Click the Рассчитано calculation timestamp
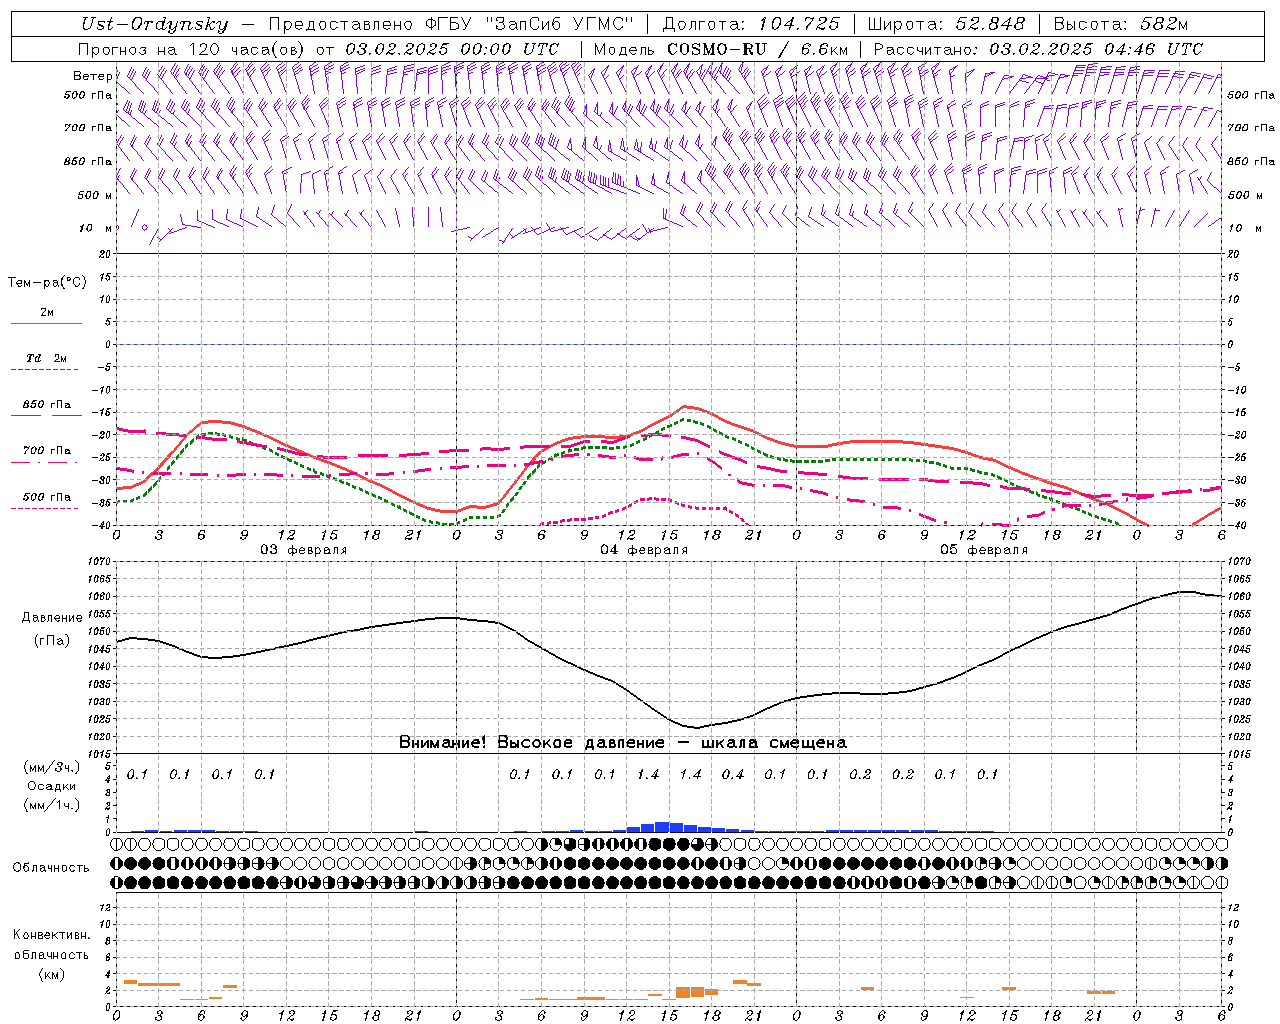The image size is (1280, 1024). tap(1038, 49)
